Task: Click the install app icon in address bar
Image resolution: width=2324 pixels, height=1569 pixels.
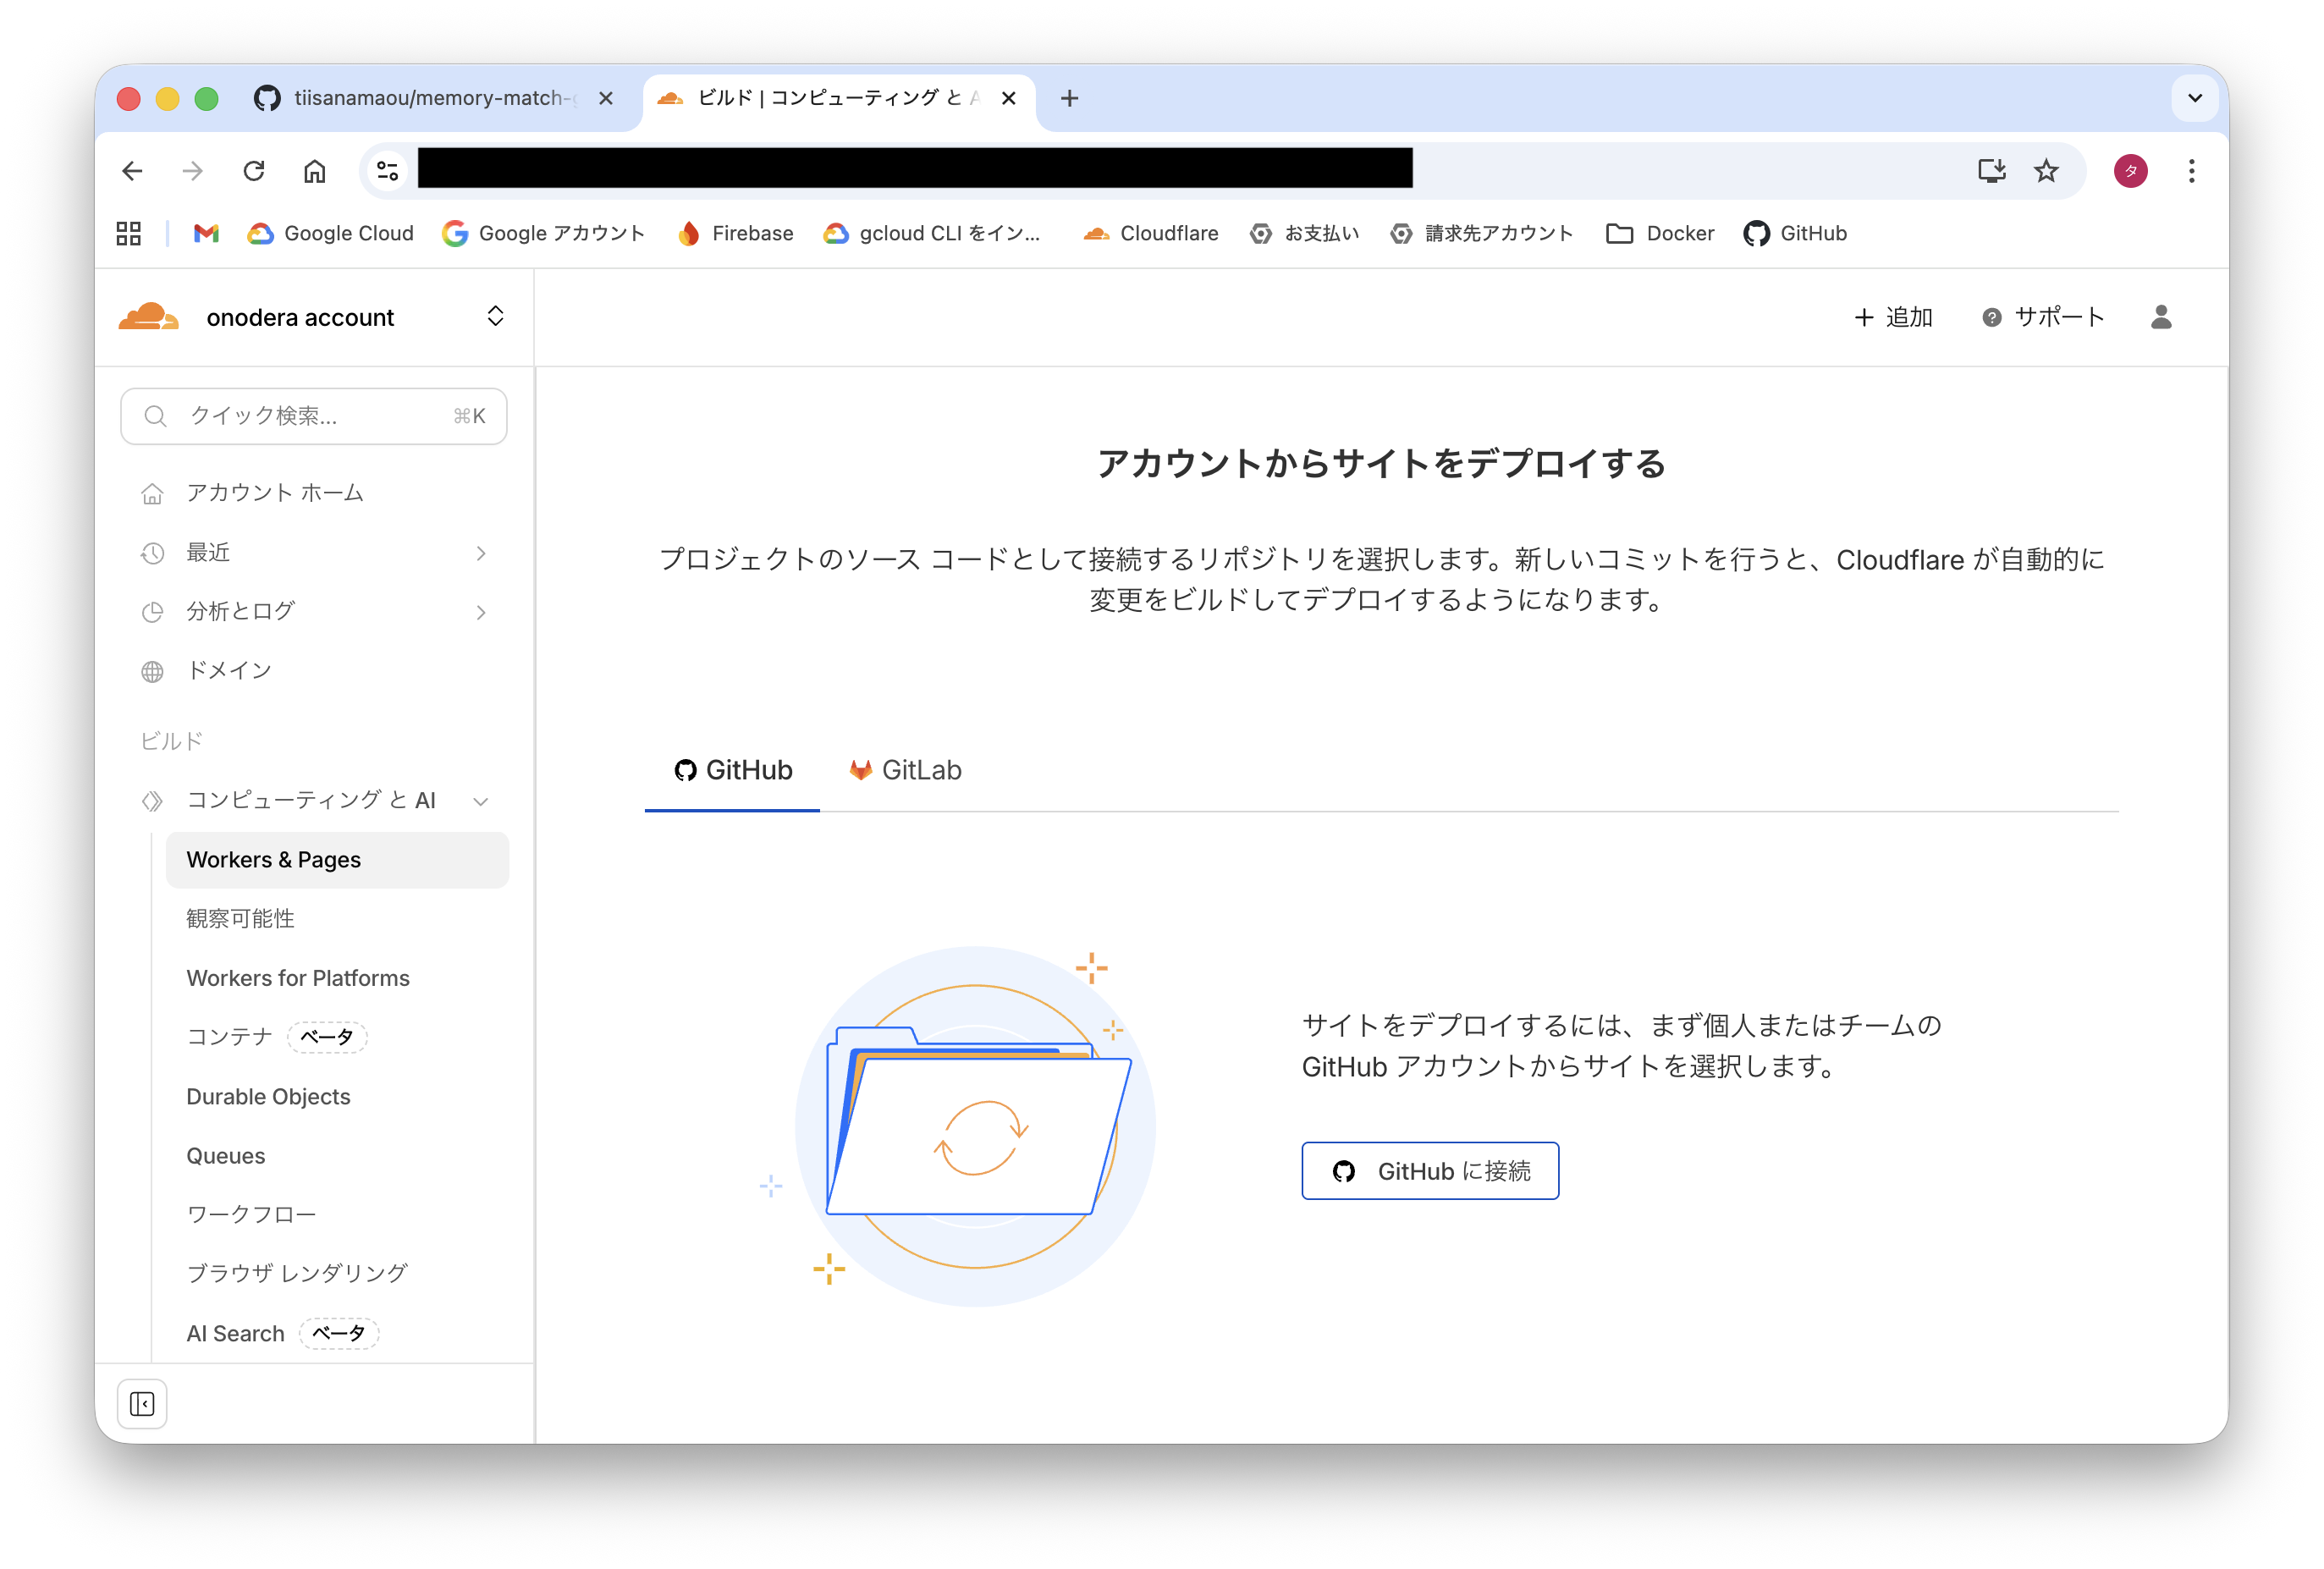Action: [1991, 171]
